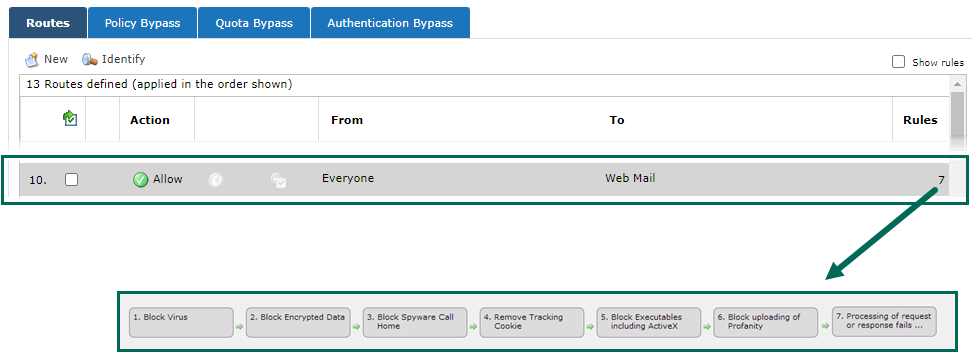Click the Identify magnifier icon
Screen dimensions: 972x361
(90, 60)
